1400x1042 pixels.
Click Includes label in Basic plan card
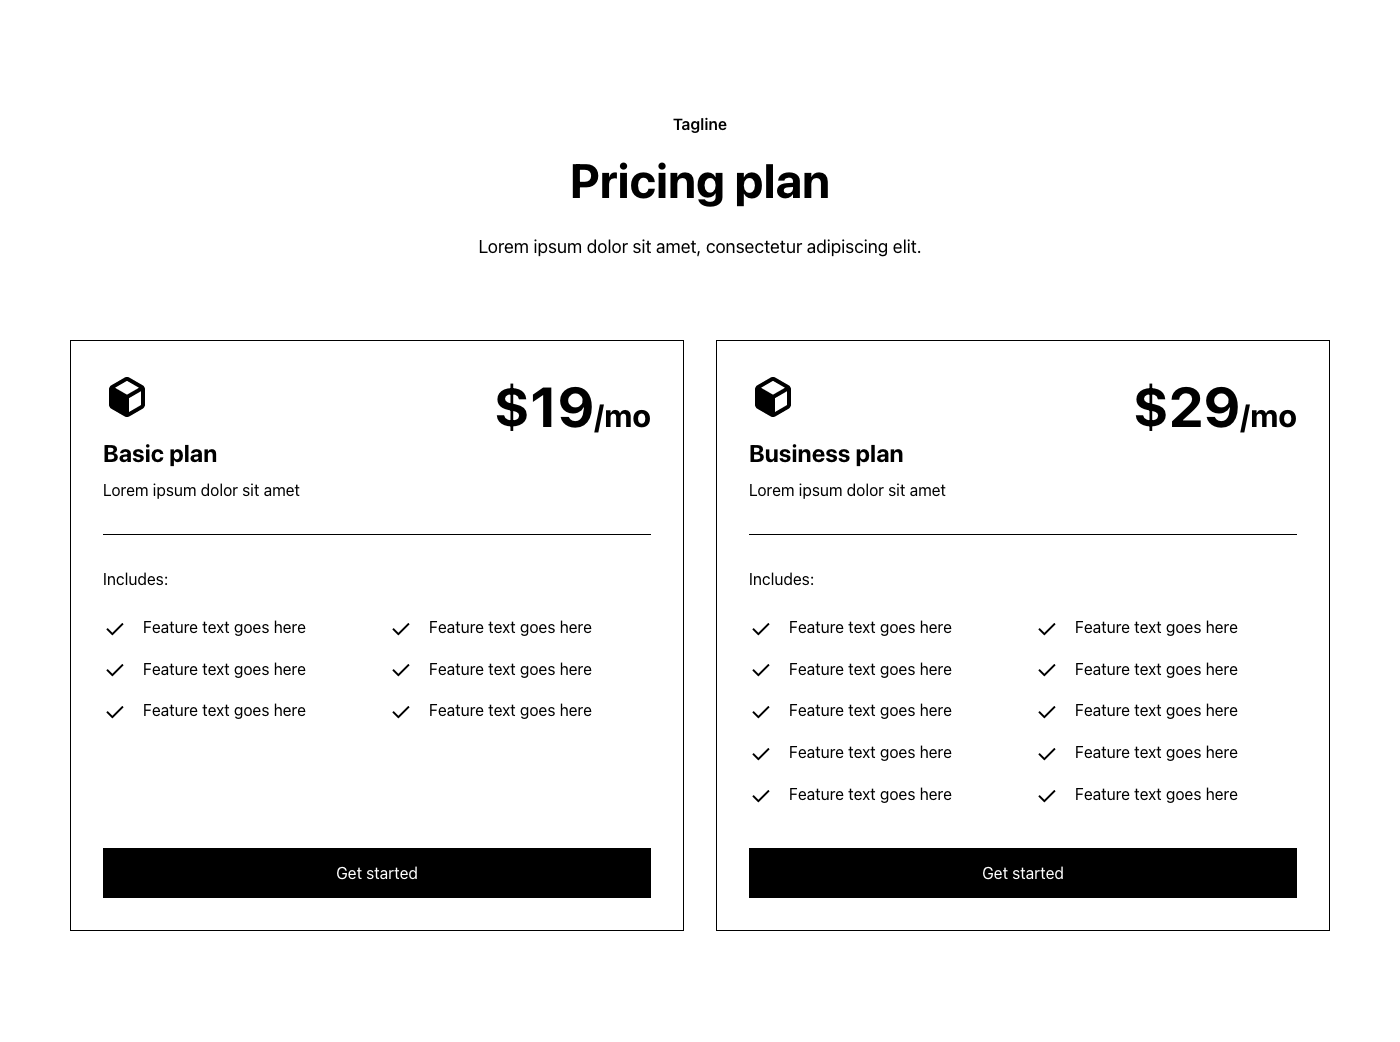(x=135, y=580)
